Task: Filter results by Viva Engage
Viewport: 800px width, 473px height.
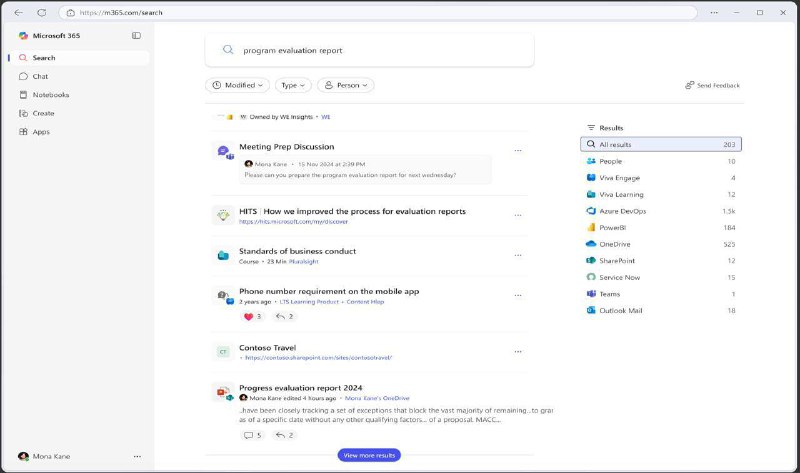Action: click(x=661, y=178)
